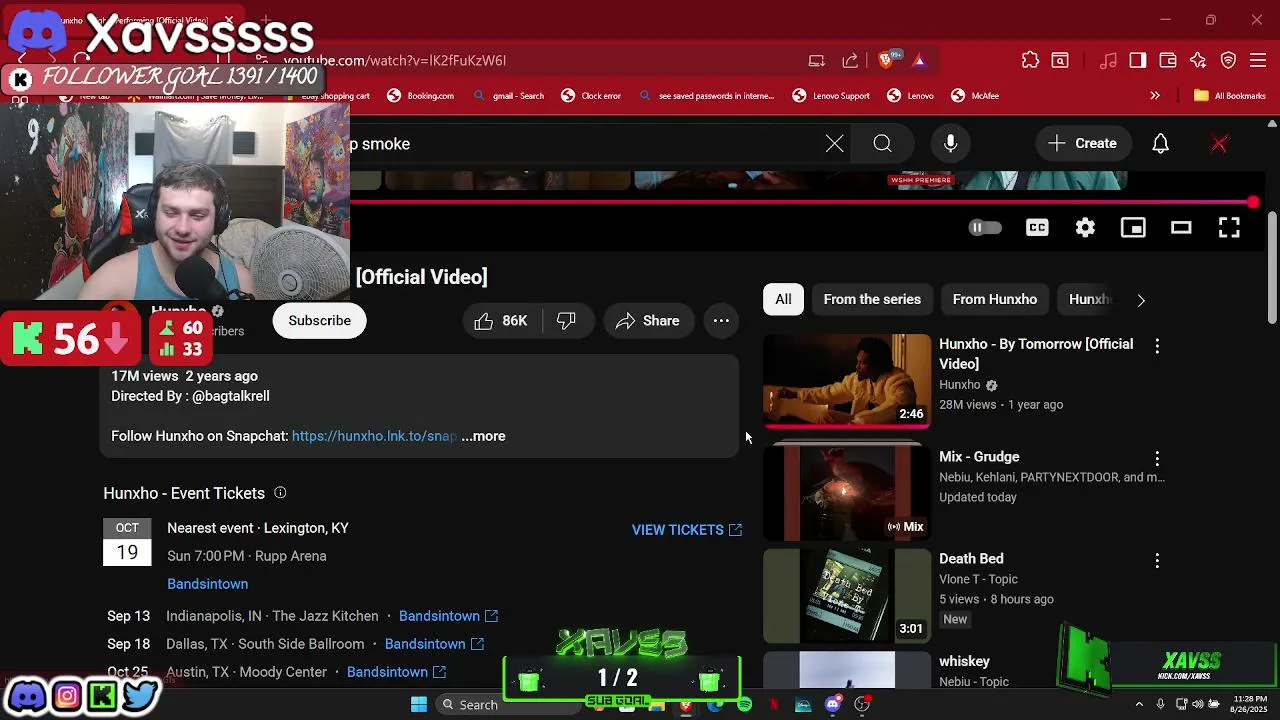This screenshot has width=1280, height=720.
Task: Click 'whiskey' video title
Action: (x=964, y=661)
